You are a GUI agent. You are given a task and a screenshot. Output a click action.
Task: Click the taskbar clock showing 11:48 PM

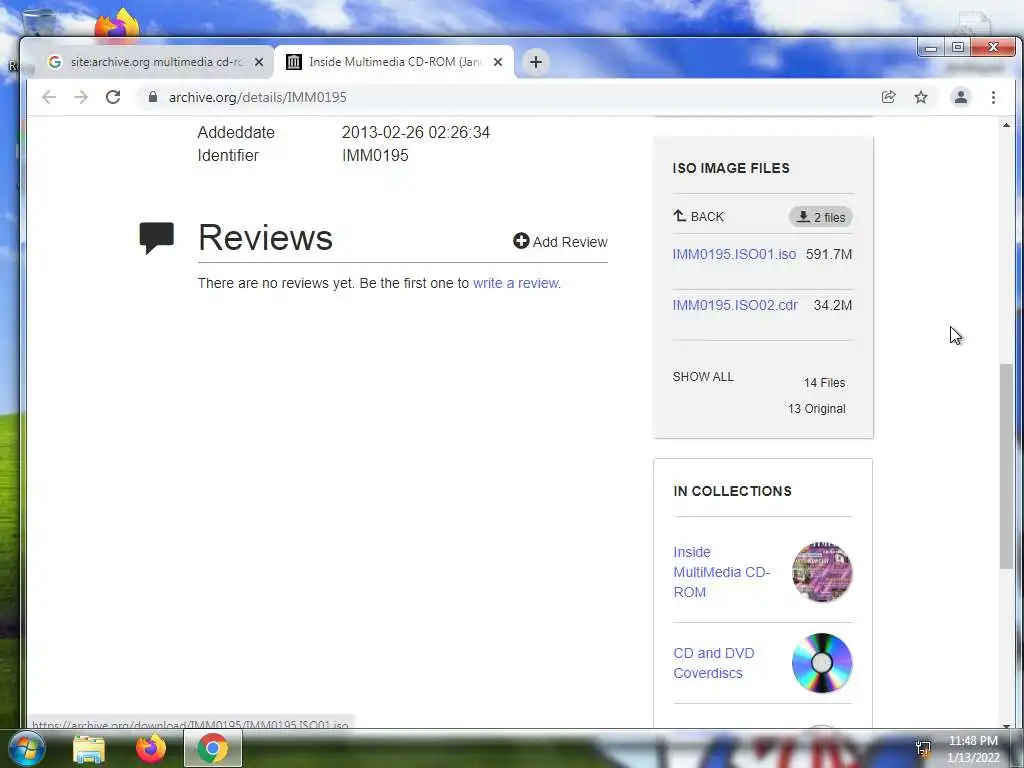click(973, 749)
